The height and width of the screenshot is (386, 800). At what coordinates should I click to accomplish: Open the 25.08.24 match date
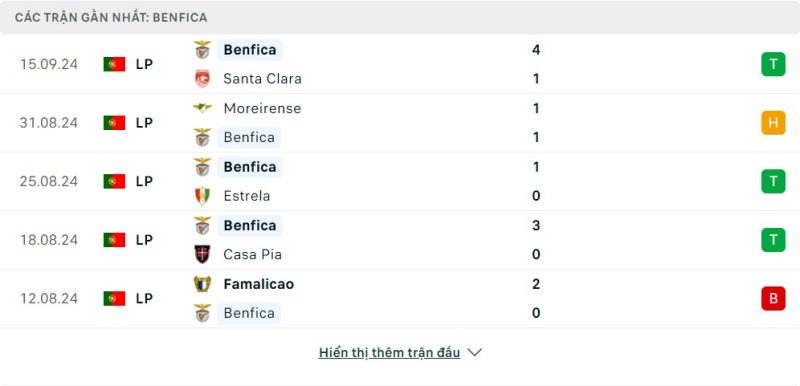pyautogui.click(x=49, y=181)
